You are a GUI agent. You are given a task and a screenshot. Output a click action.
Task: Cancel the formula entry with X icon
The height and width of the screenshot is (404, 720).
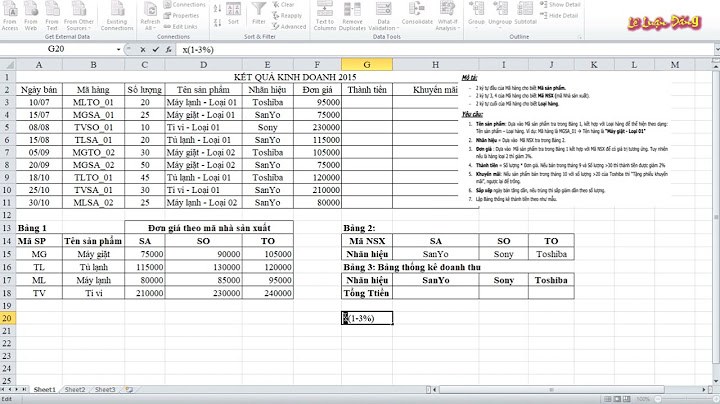pos(143,50)
